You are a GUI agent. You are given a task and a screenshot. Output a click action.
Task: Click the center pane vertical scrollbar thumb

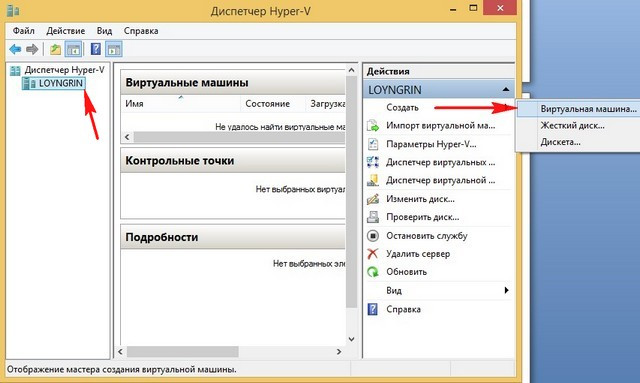point(351,192)
